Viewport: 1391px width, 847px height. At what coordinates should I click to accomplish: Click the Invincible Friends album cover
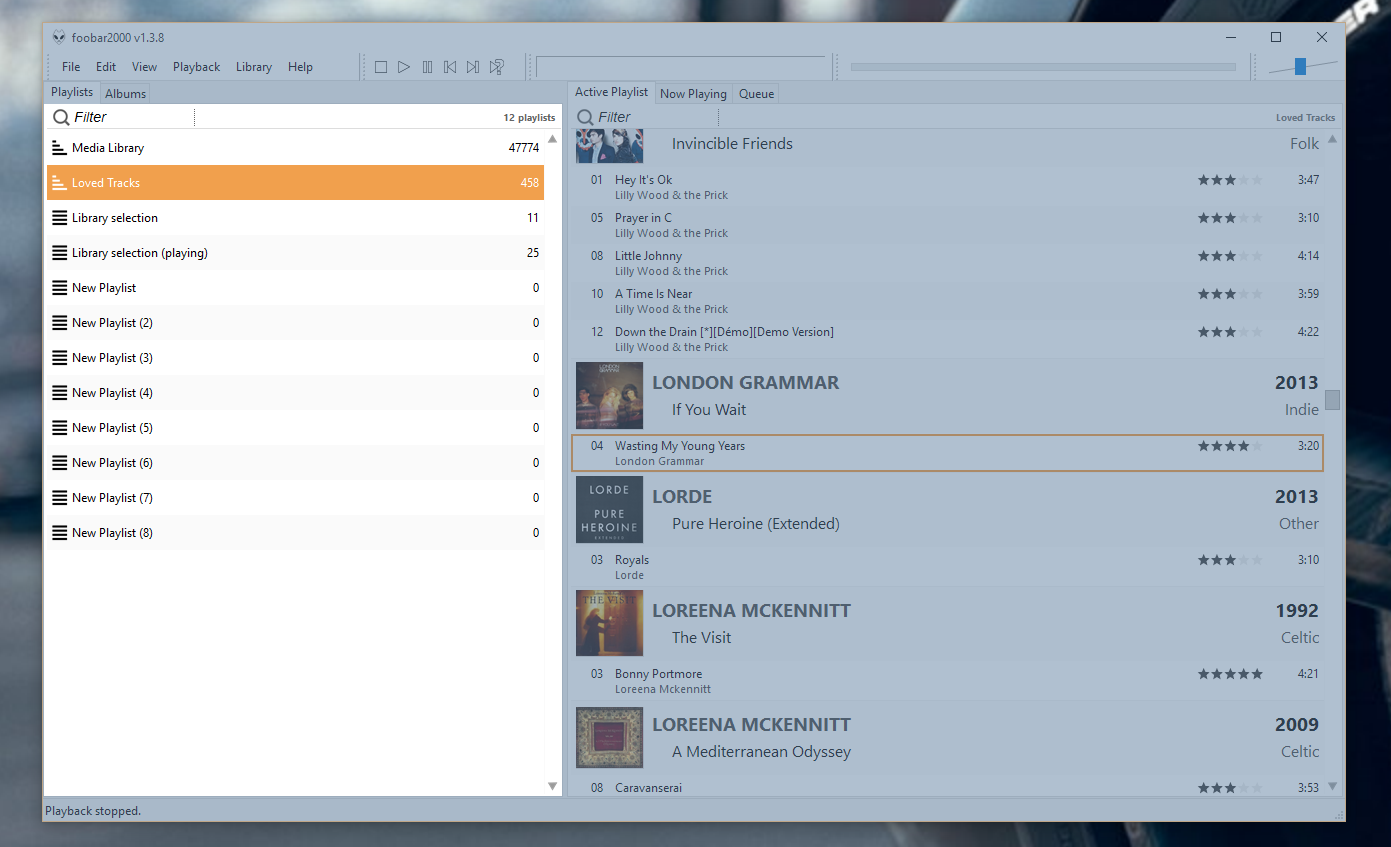click(609, 146)
